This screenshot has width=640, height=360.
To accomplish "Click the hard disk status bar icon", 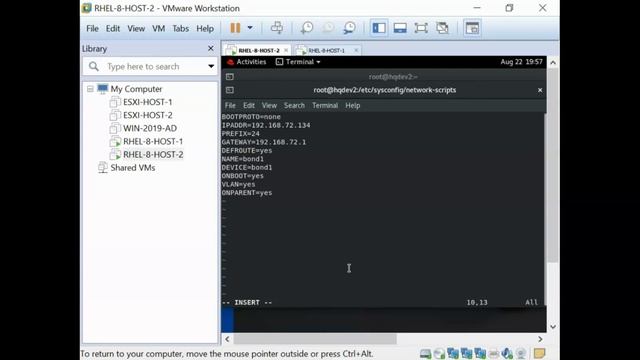I will 425,353.
